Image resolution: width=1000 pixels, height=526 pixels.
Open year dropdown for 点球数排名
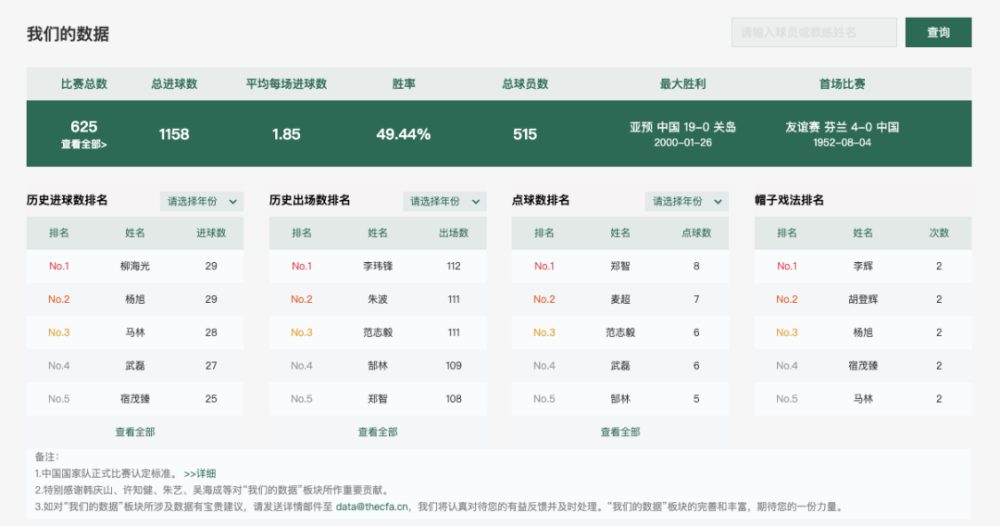click(687, 201)
